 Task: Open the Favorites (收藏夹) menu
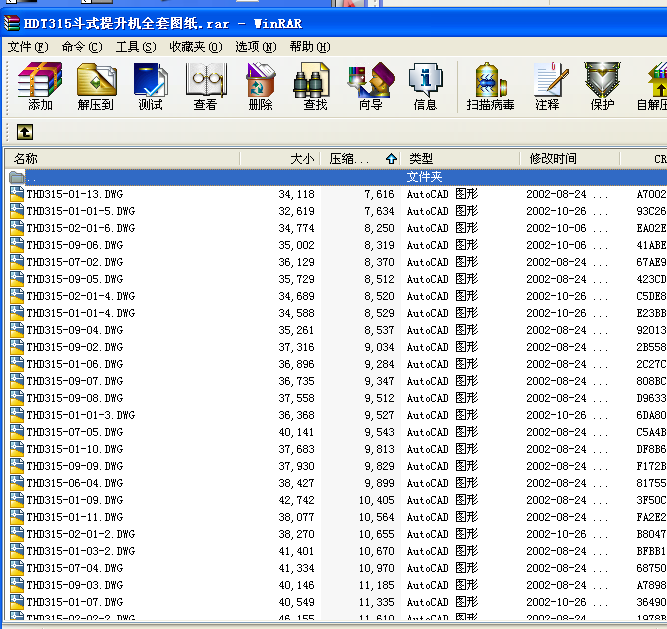click(x=196, y=47)
